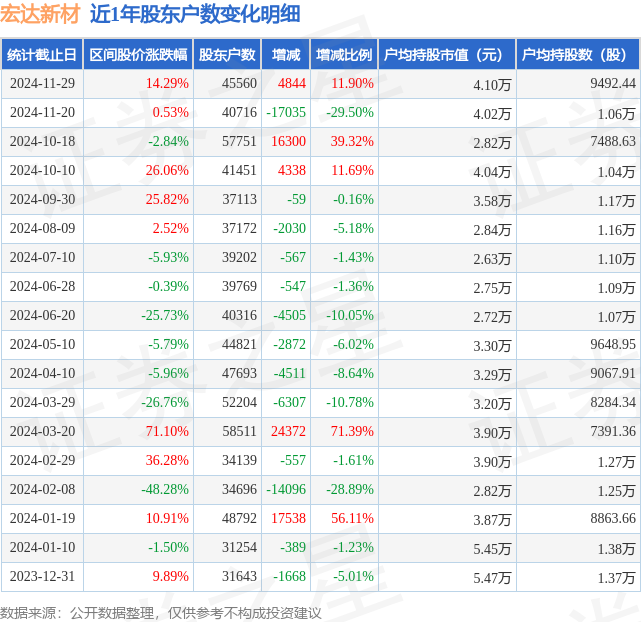Click the date cell 2024-02-29

click(43, 461)
